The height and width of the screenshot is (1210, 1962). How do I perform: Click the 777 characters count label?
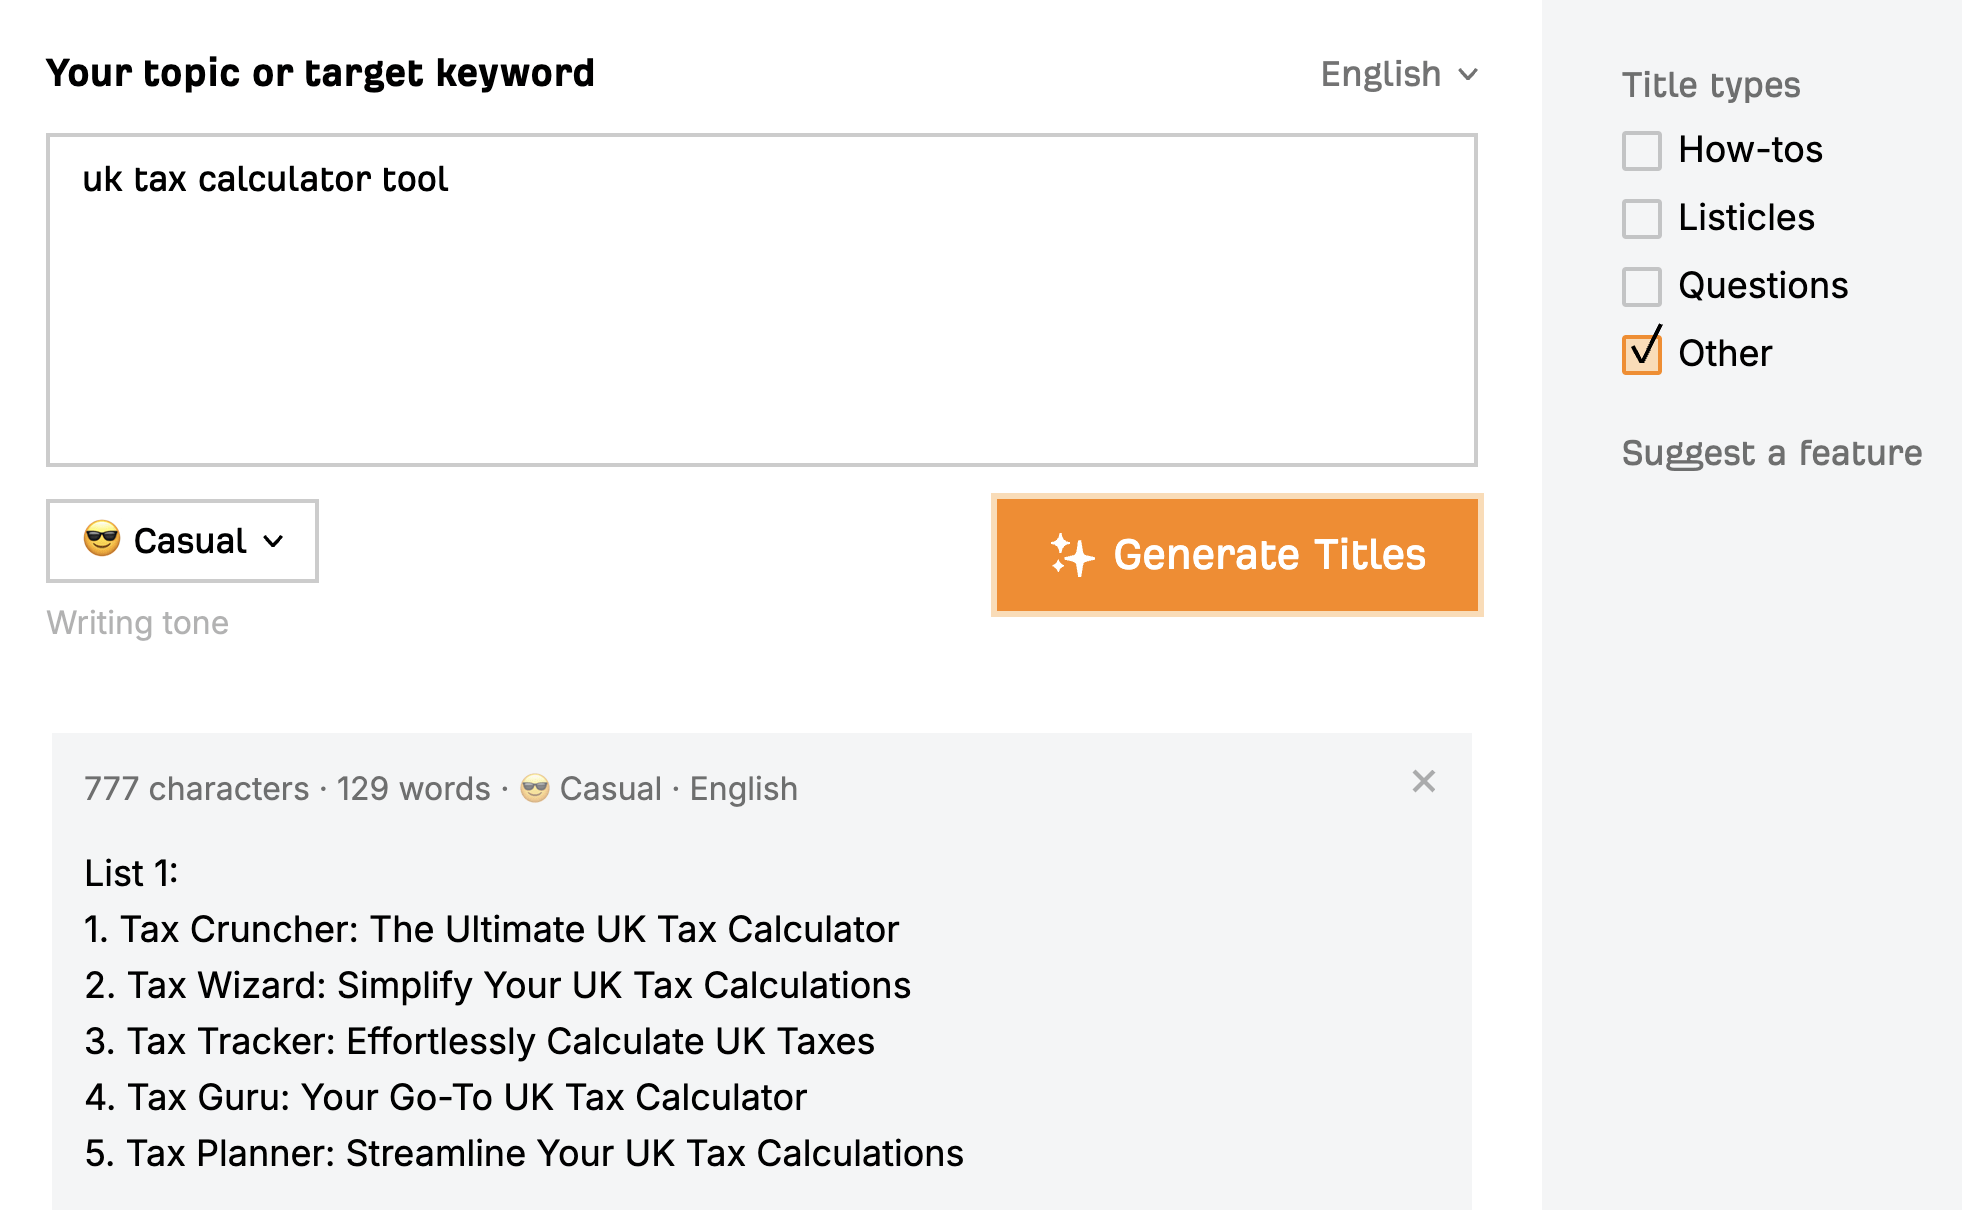(195, 788)
